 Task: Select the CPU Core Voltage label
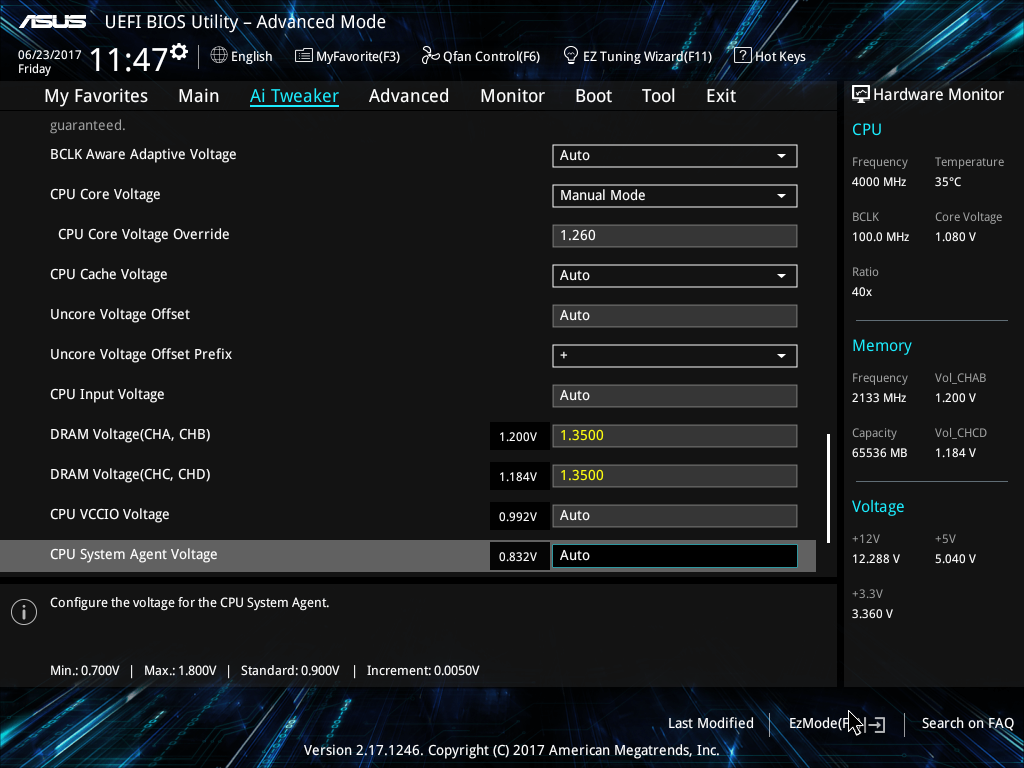[105, 195]
